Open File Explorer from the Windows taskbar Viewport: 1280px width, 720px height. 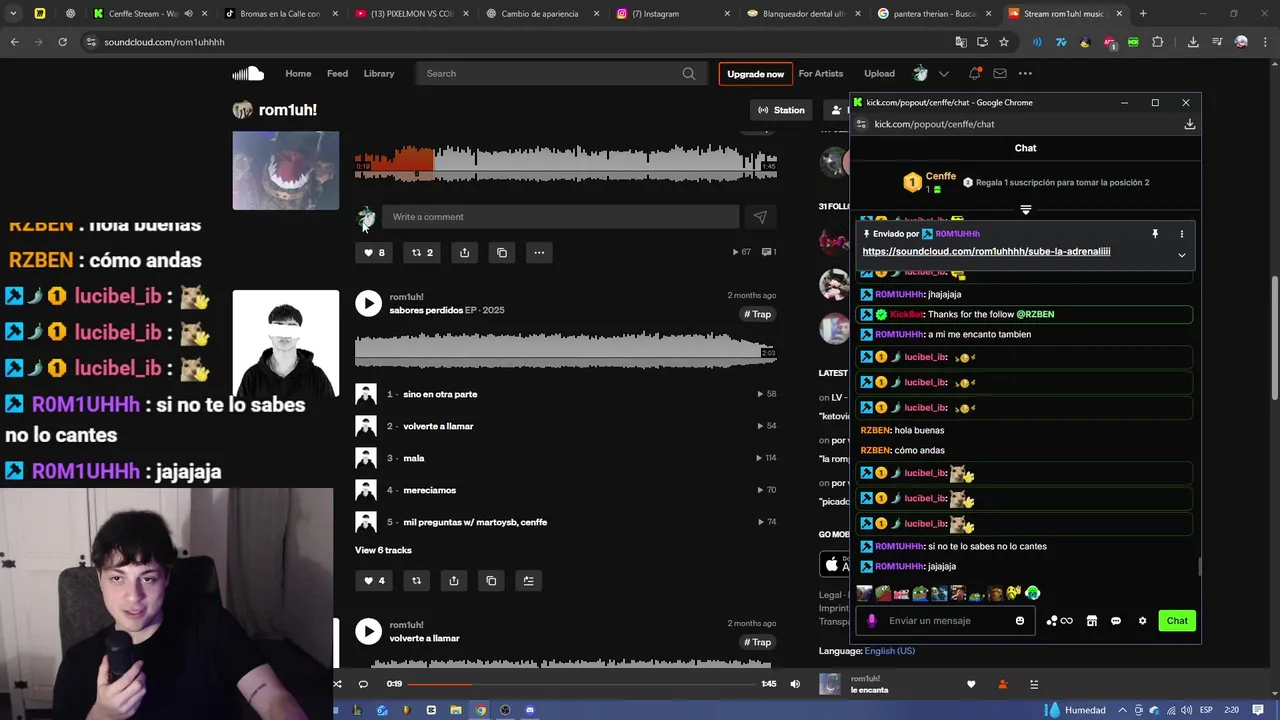[x=456, y=710]
